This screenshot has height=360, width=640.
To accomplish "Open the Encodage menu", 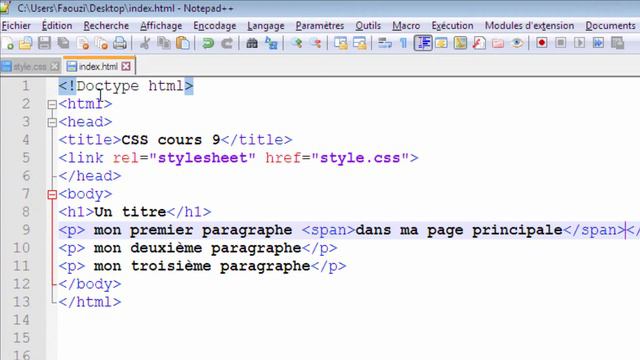I will point(215,26).
